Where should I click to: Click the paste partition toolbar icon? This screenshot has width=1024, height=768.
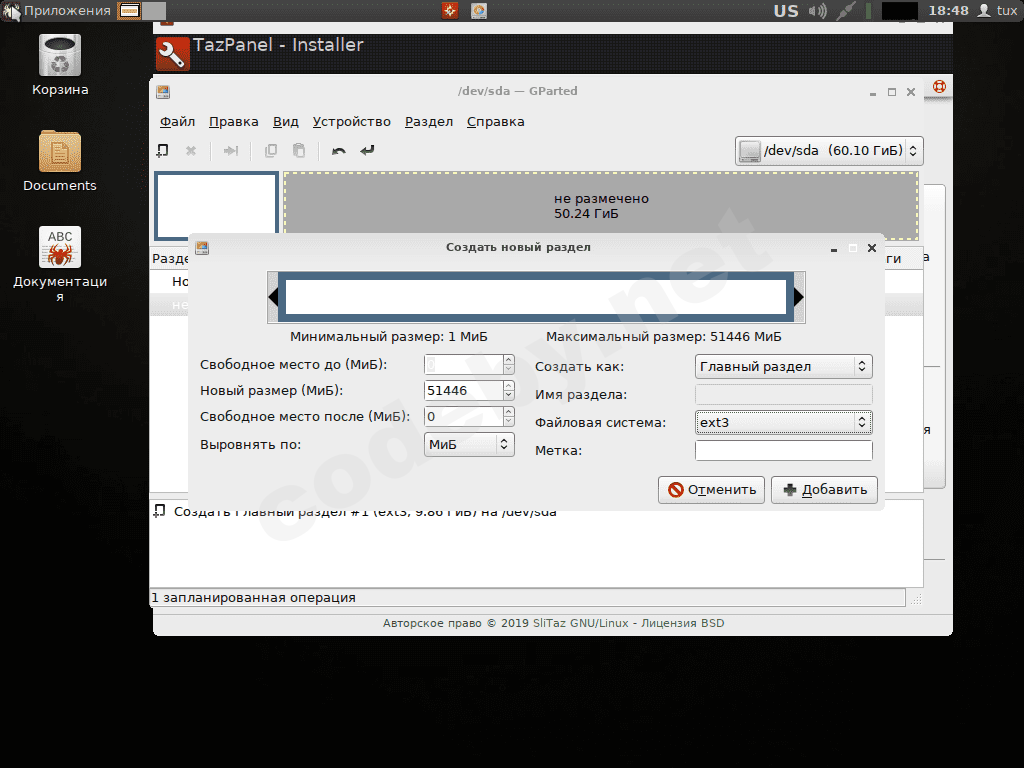(298, 151)
